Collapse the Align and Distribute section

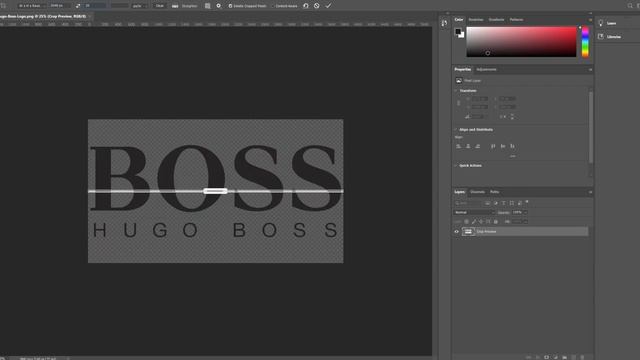coord(456,130)
